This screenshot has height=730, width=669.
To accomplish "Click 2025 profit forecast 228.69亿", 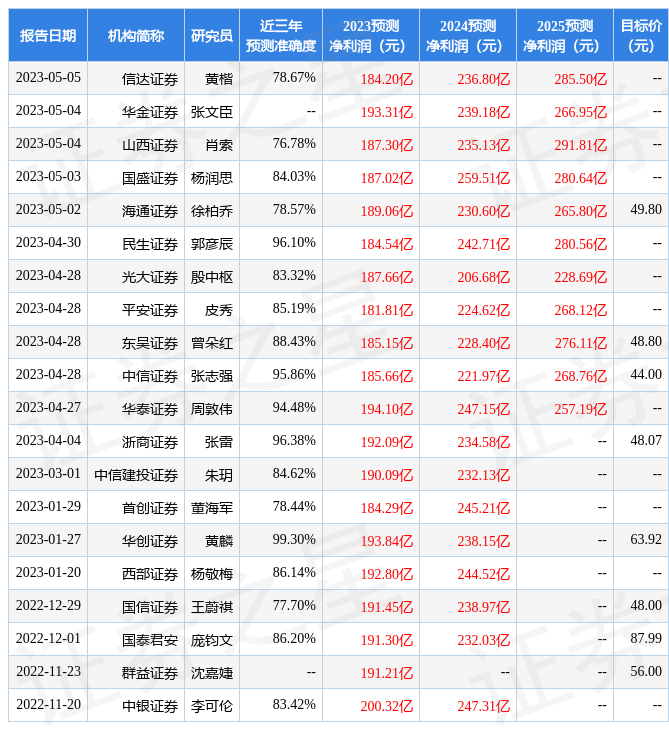I will click(581, 277).
